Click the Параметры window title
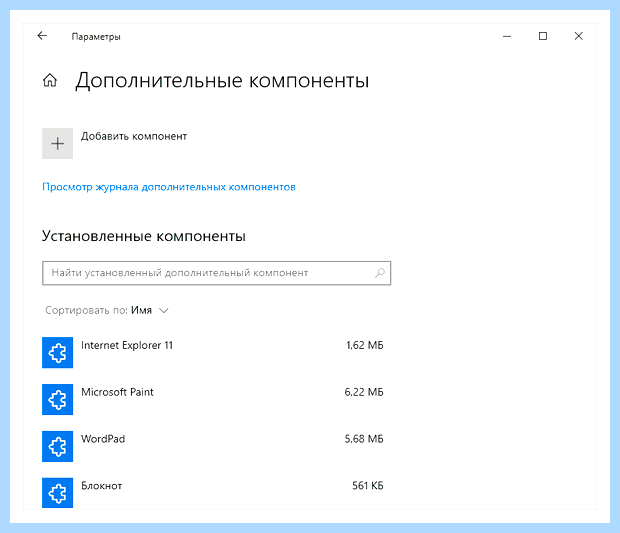 (x=96, y=37)
